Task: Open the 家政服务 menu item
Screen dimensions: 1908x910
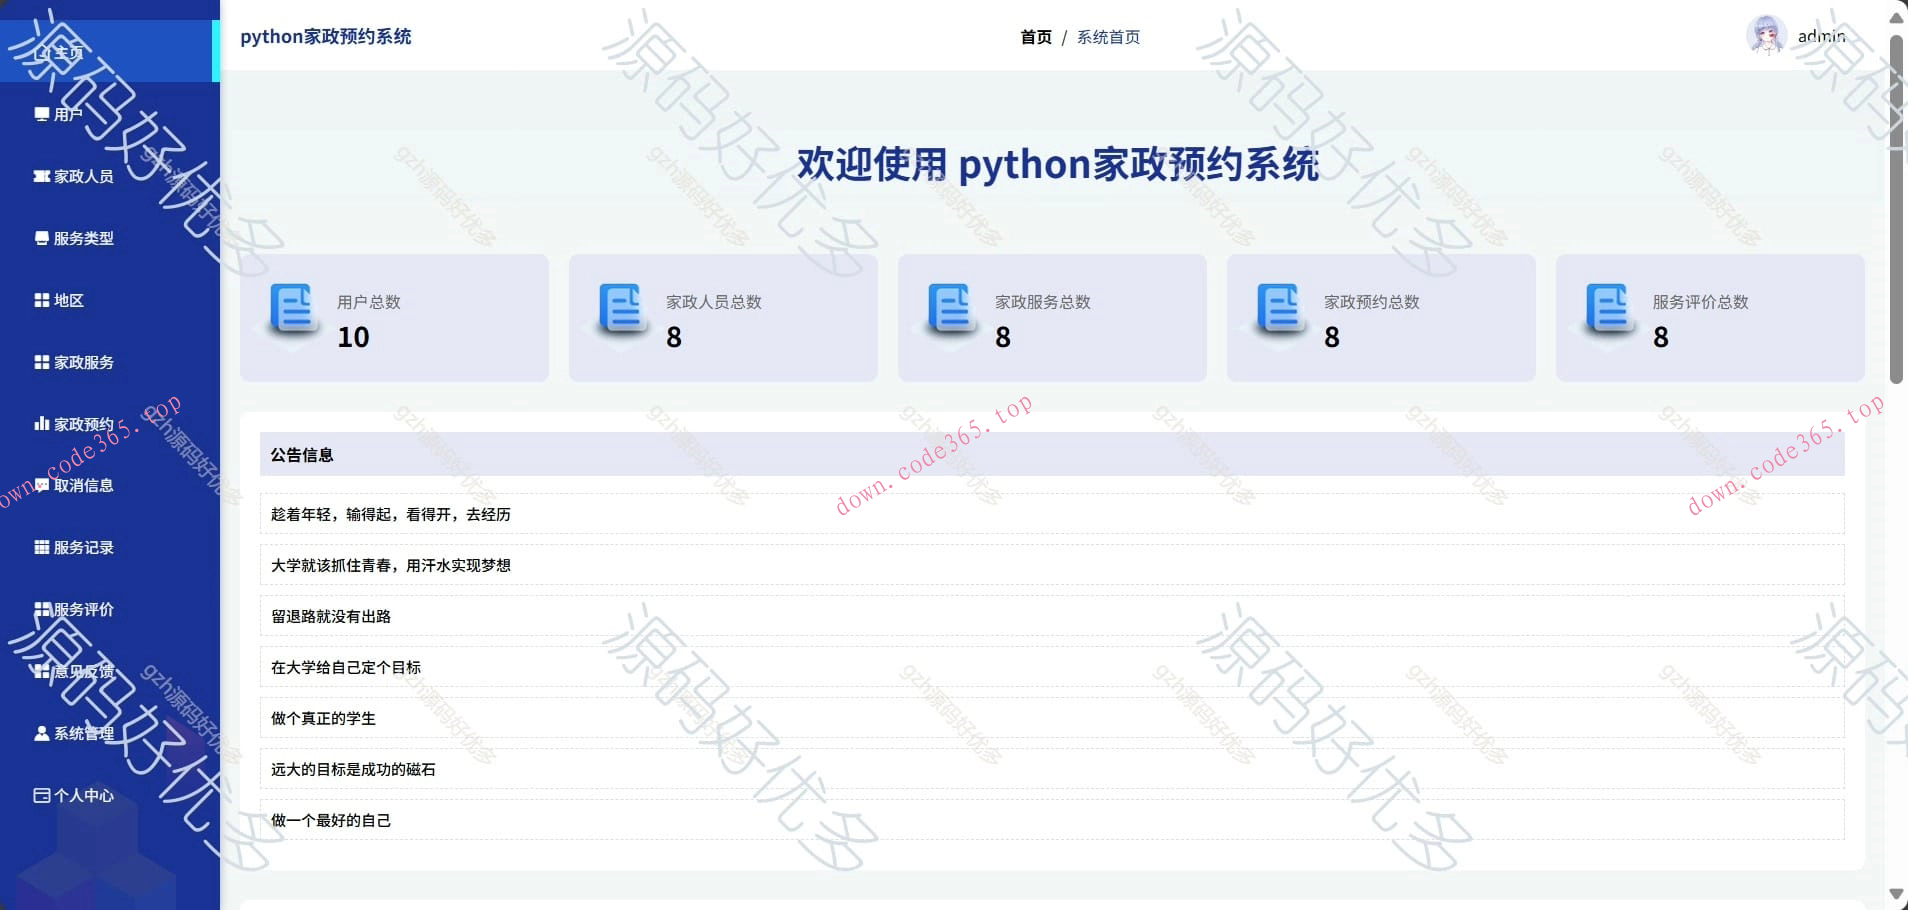Action: [110, 362]
